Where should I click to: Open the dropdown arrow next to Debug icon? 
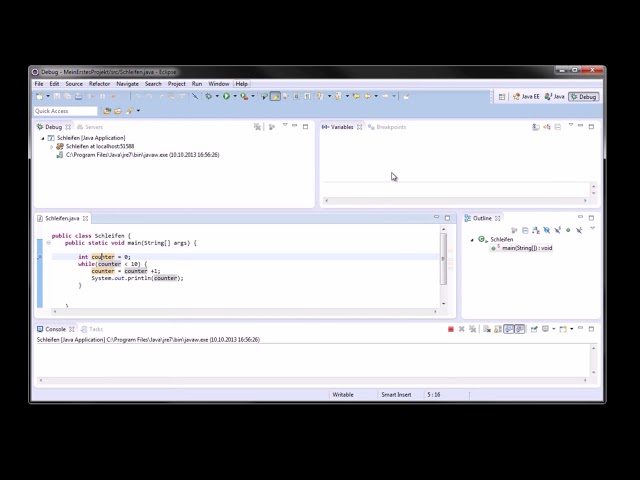[x=217, y=96]
